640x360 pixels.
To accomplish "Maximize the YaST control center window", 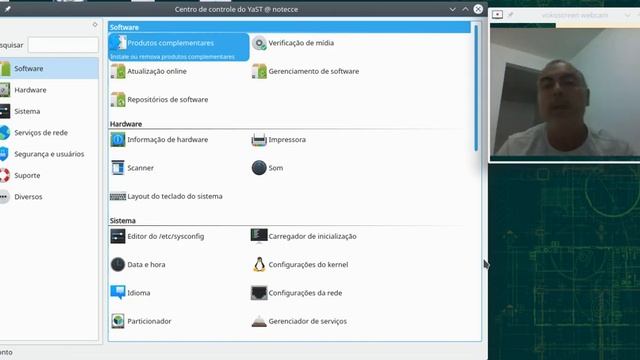I will (465, 9).
